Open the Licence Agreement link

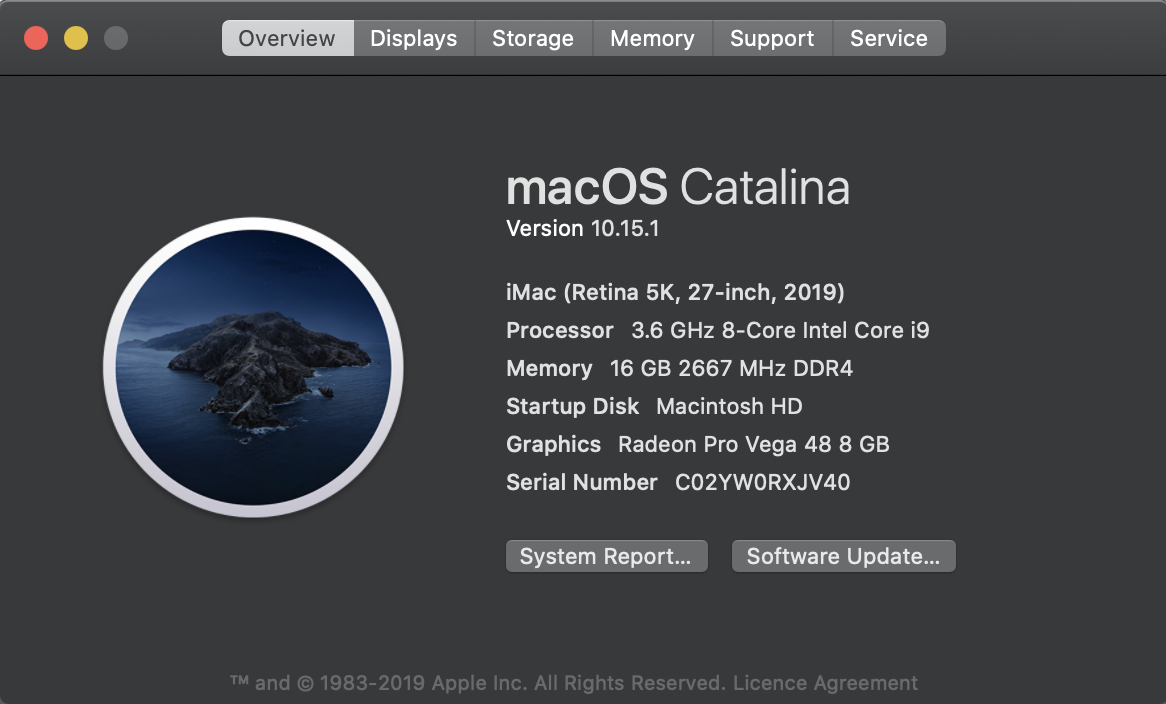[x=825, y=684]
